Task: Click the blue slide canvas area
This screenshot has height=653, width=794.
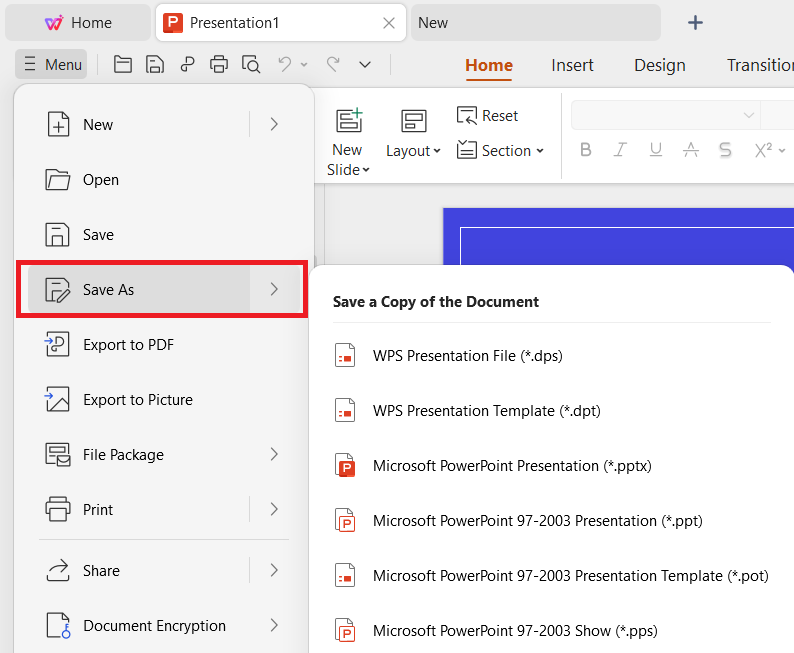Action: point(618,236)
